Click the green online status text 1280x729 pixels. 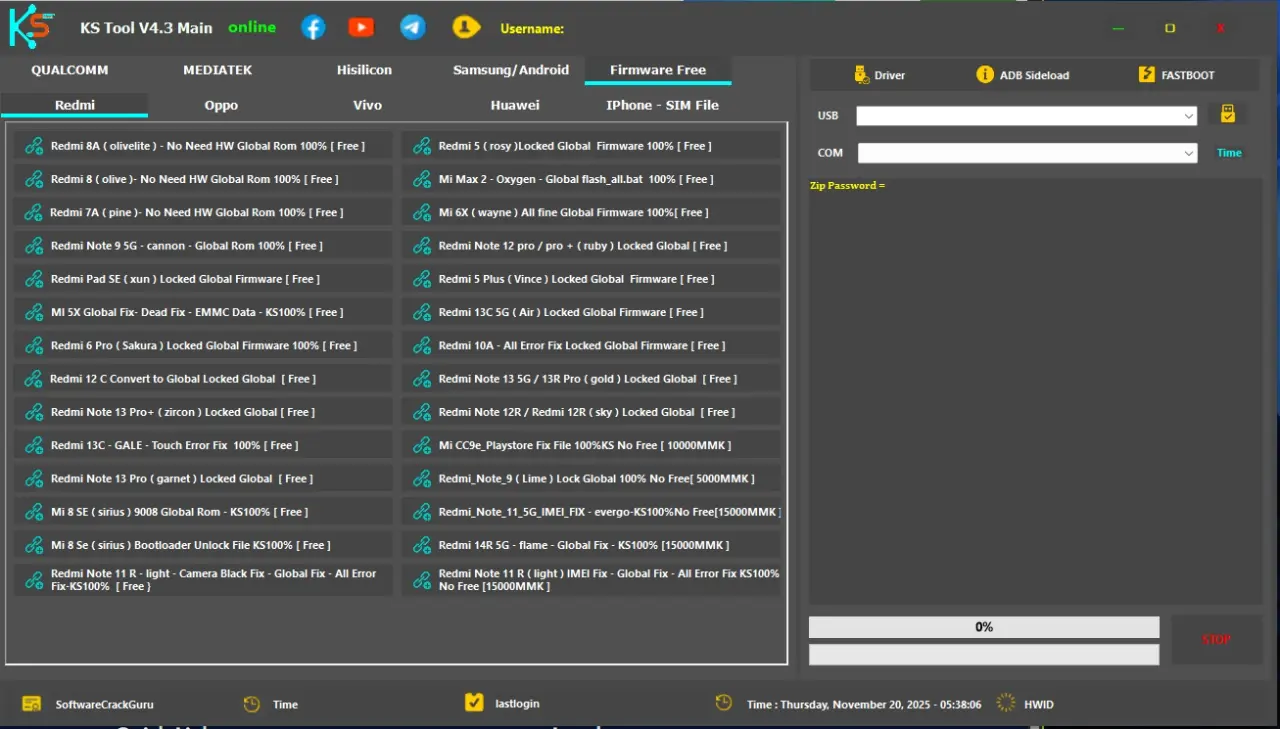click(x=252, y=27)
